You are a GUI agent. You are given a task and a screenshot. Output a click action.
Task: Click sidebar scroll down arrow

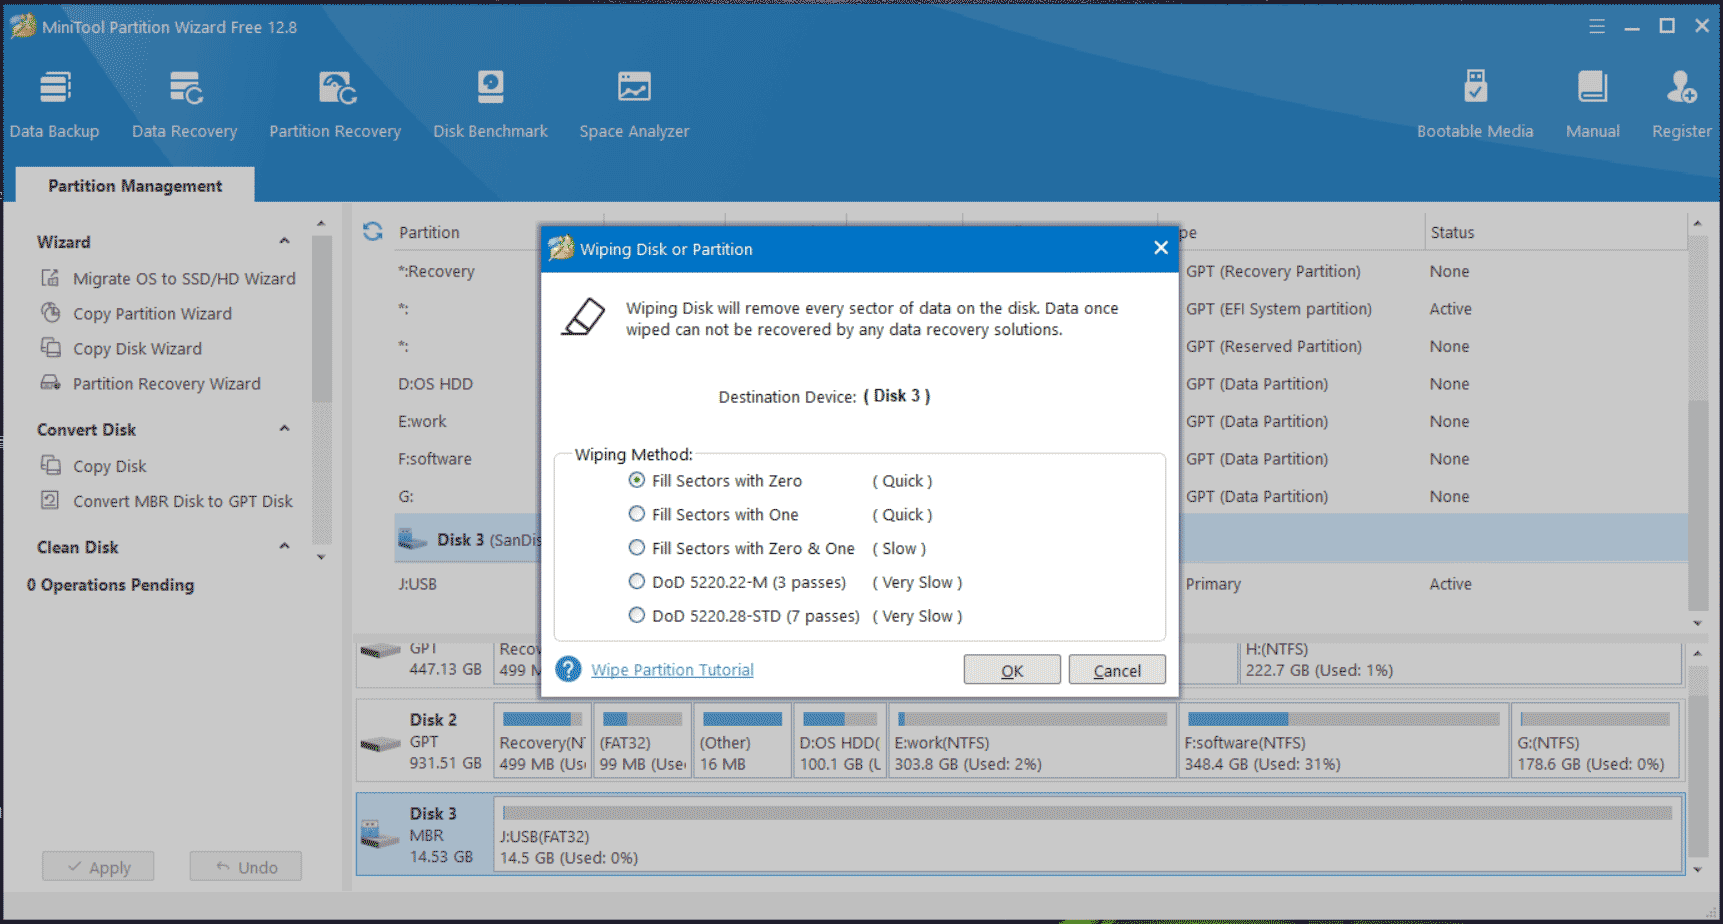[321, 557]
